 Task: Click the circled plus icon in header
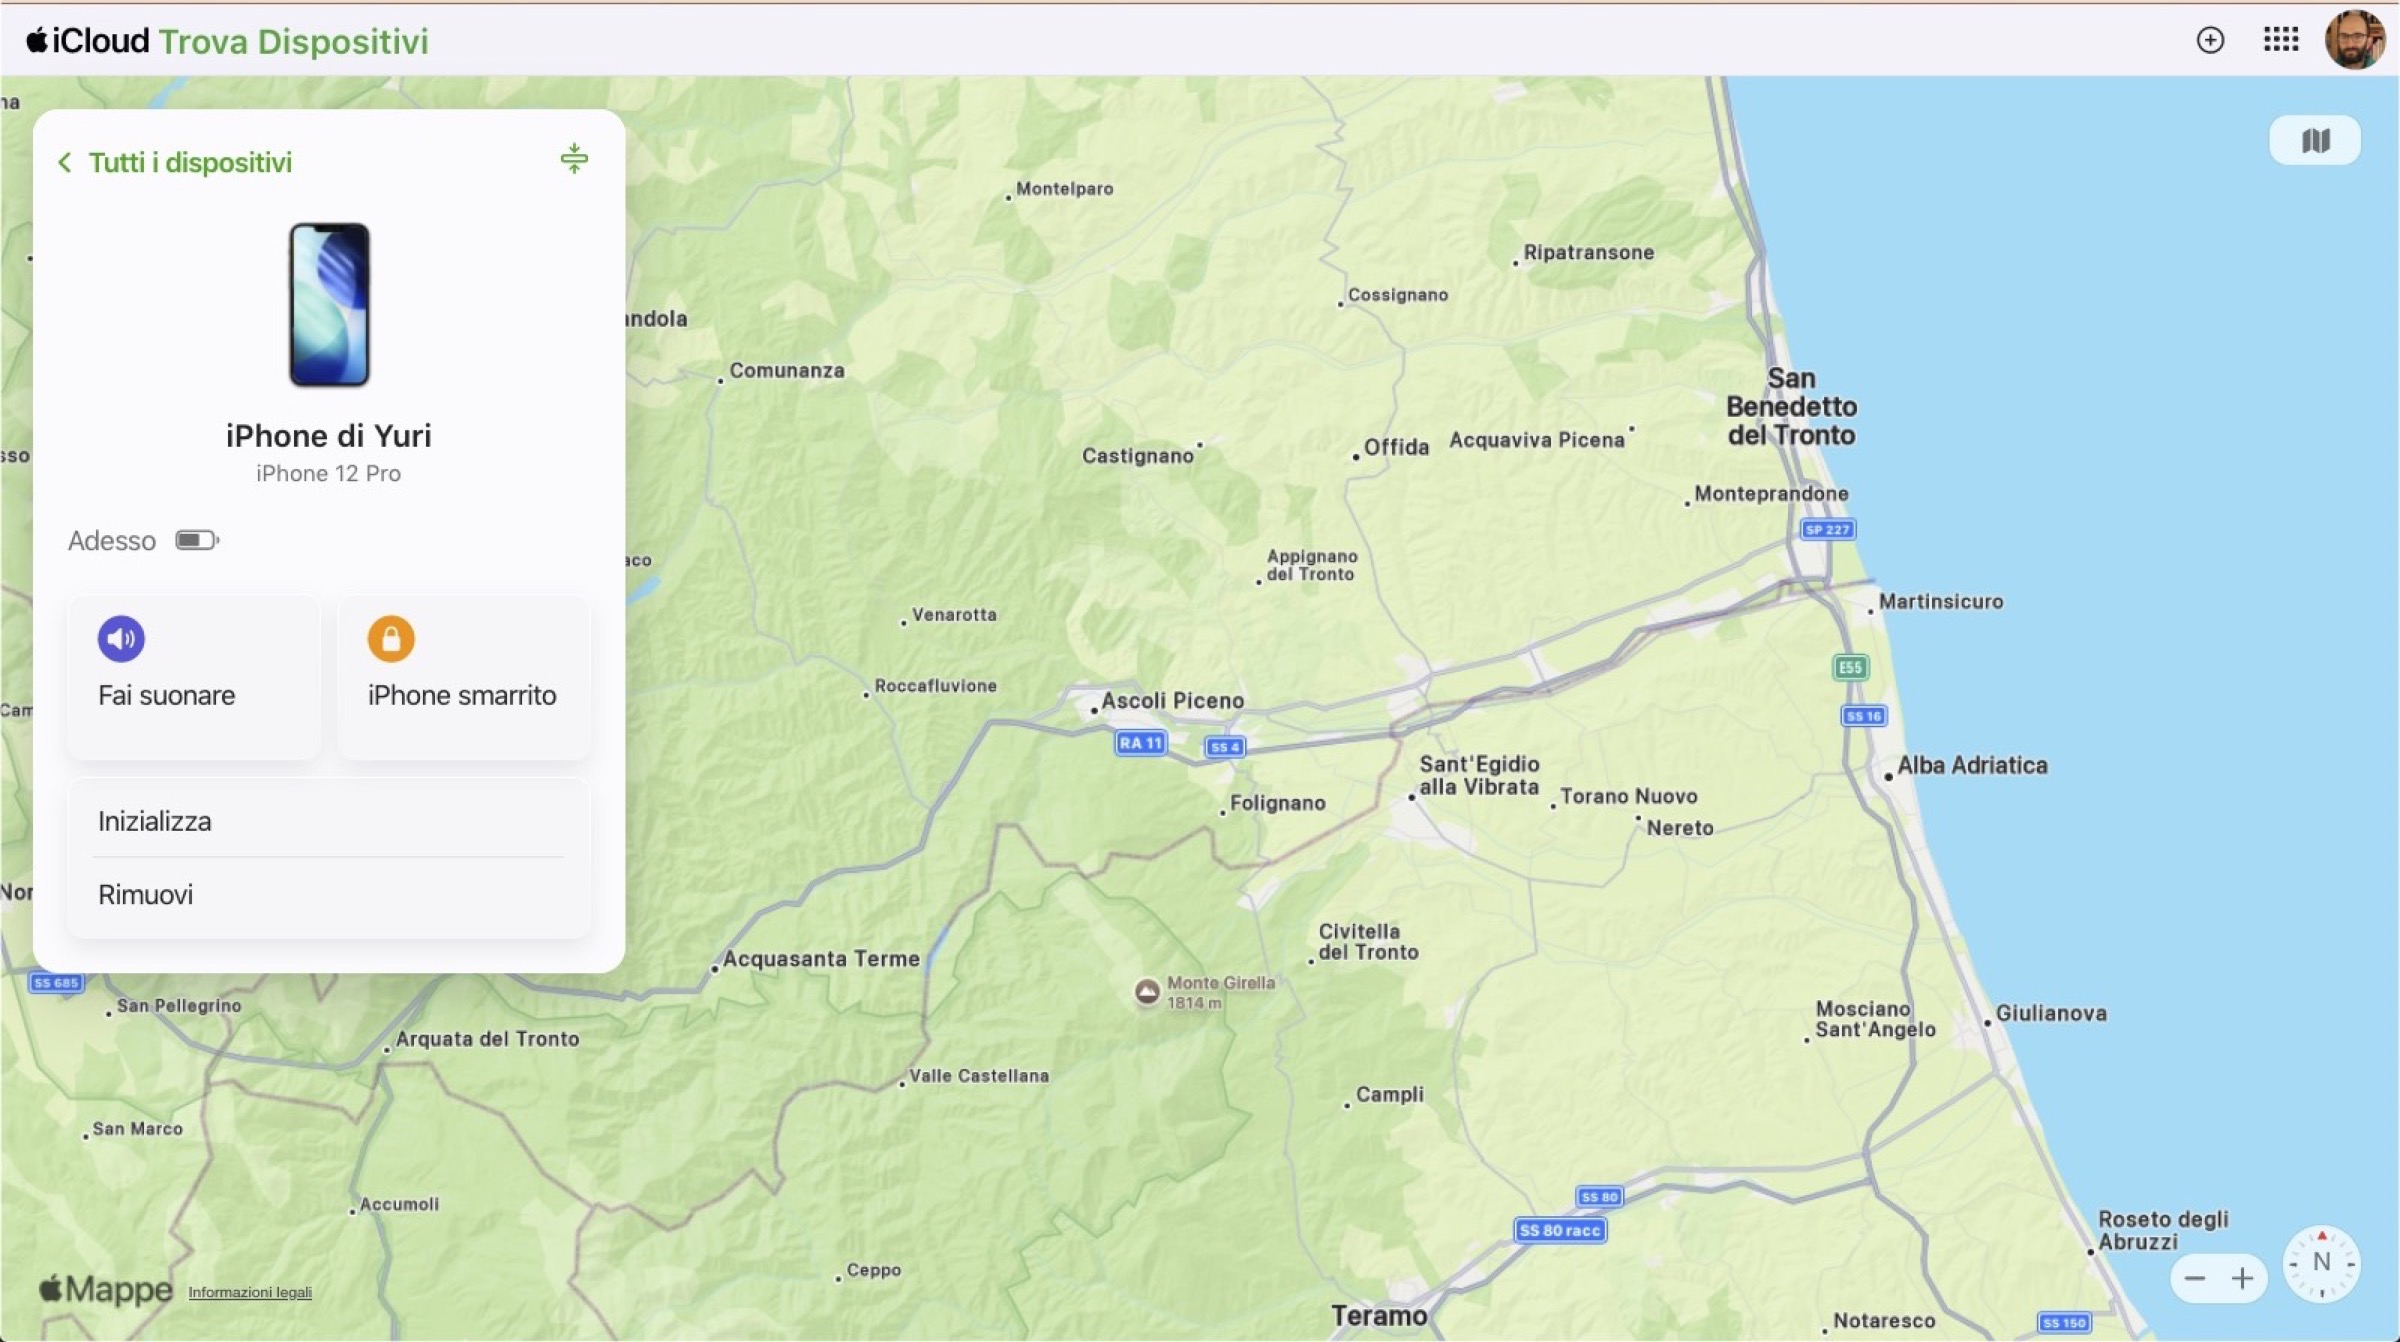coord(2210,40)
